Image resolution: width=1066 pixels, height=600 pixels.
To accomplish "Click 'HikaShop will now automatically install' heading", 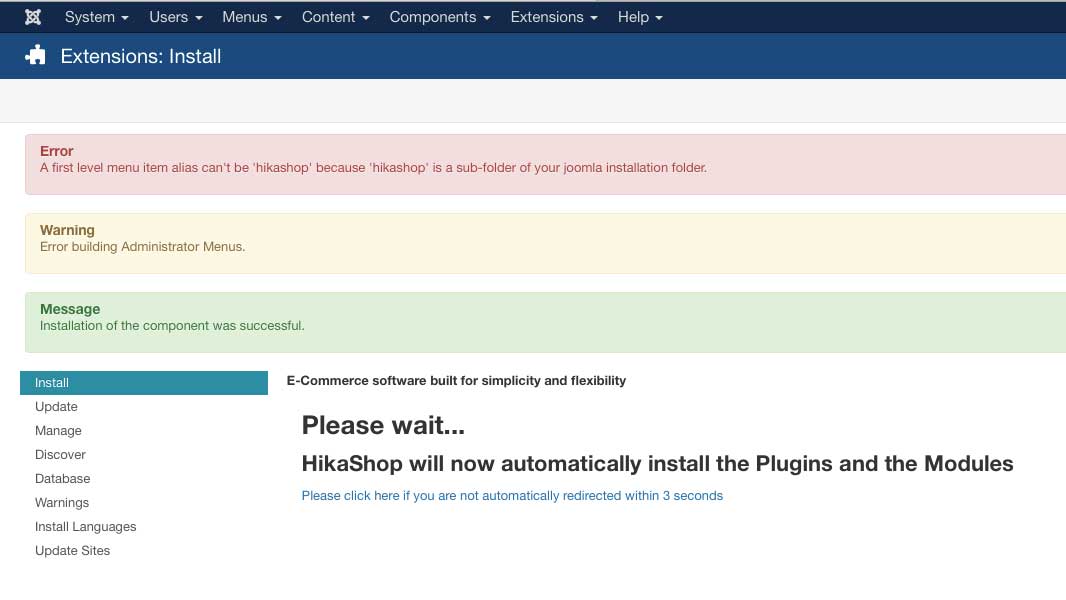I will (x=657, y=463).
